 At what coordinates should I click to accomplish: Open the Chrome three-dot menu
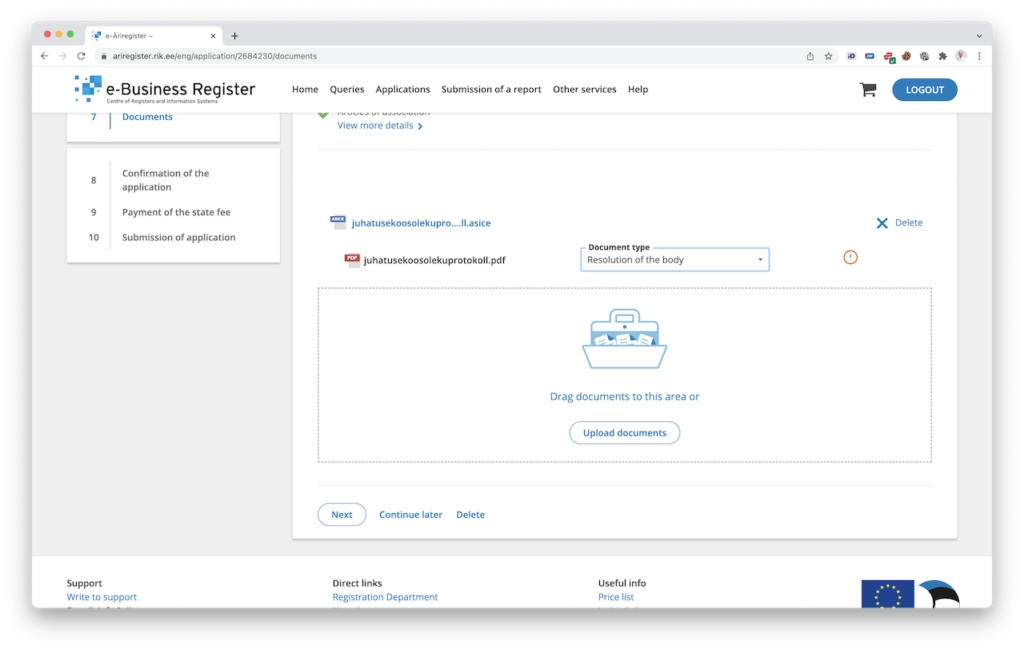979,56
